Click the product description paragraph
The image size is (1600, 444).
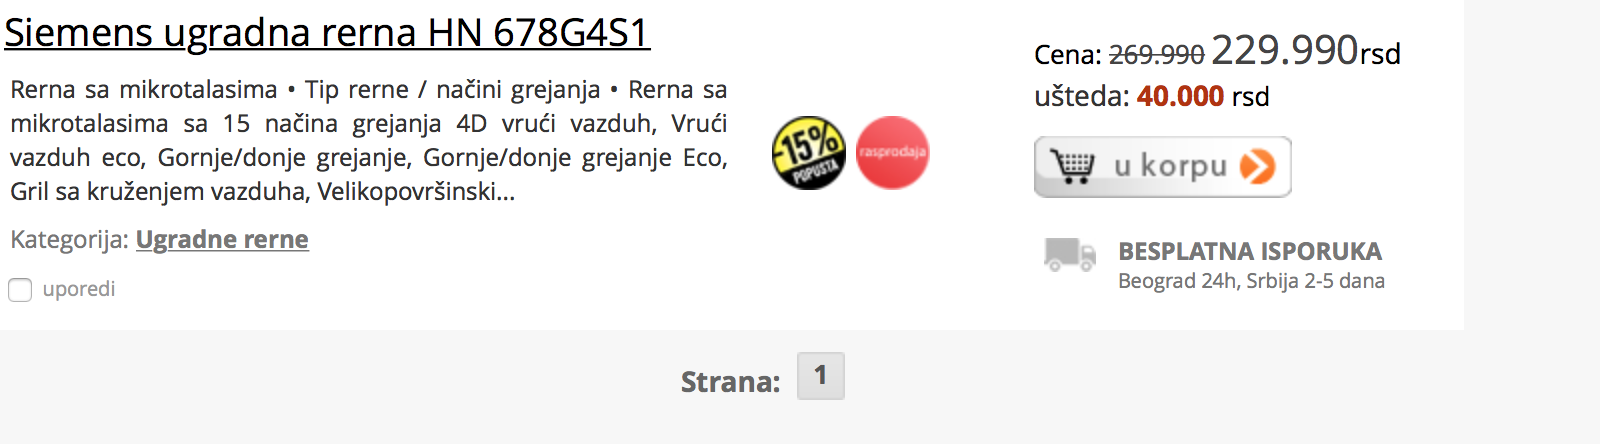pyautogui.click(x=369, y=140)
